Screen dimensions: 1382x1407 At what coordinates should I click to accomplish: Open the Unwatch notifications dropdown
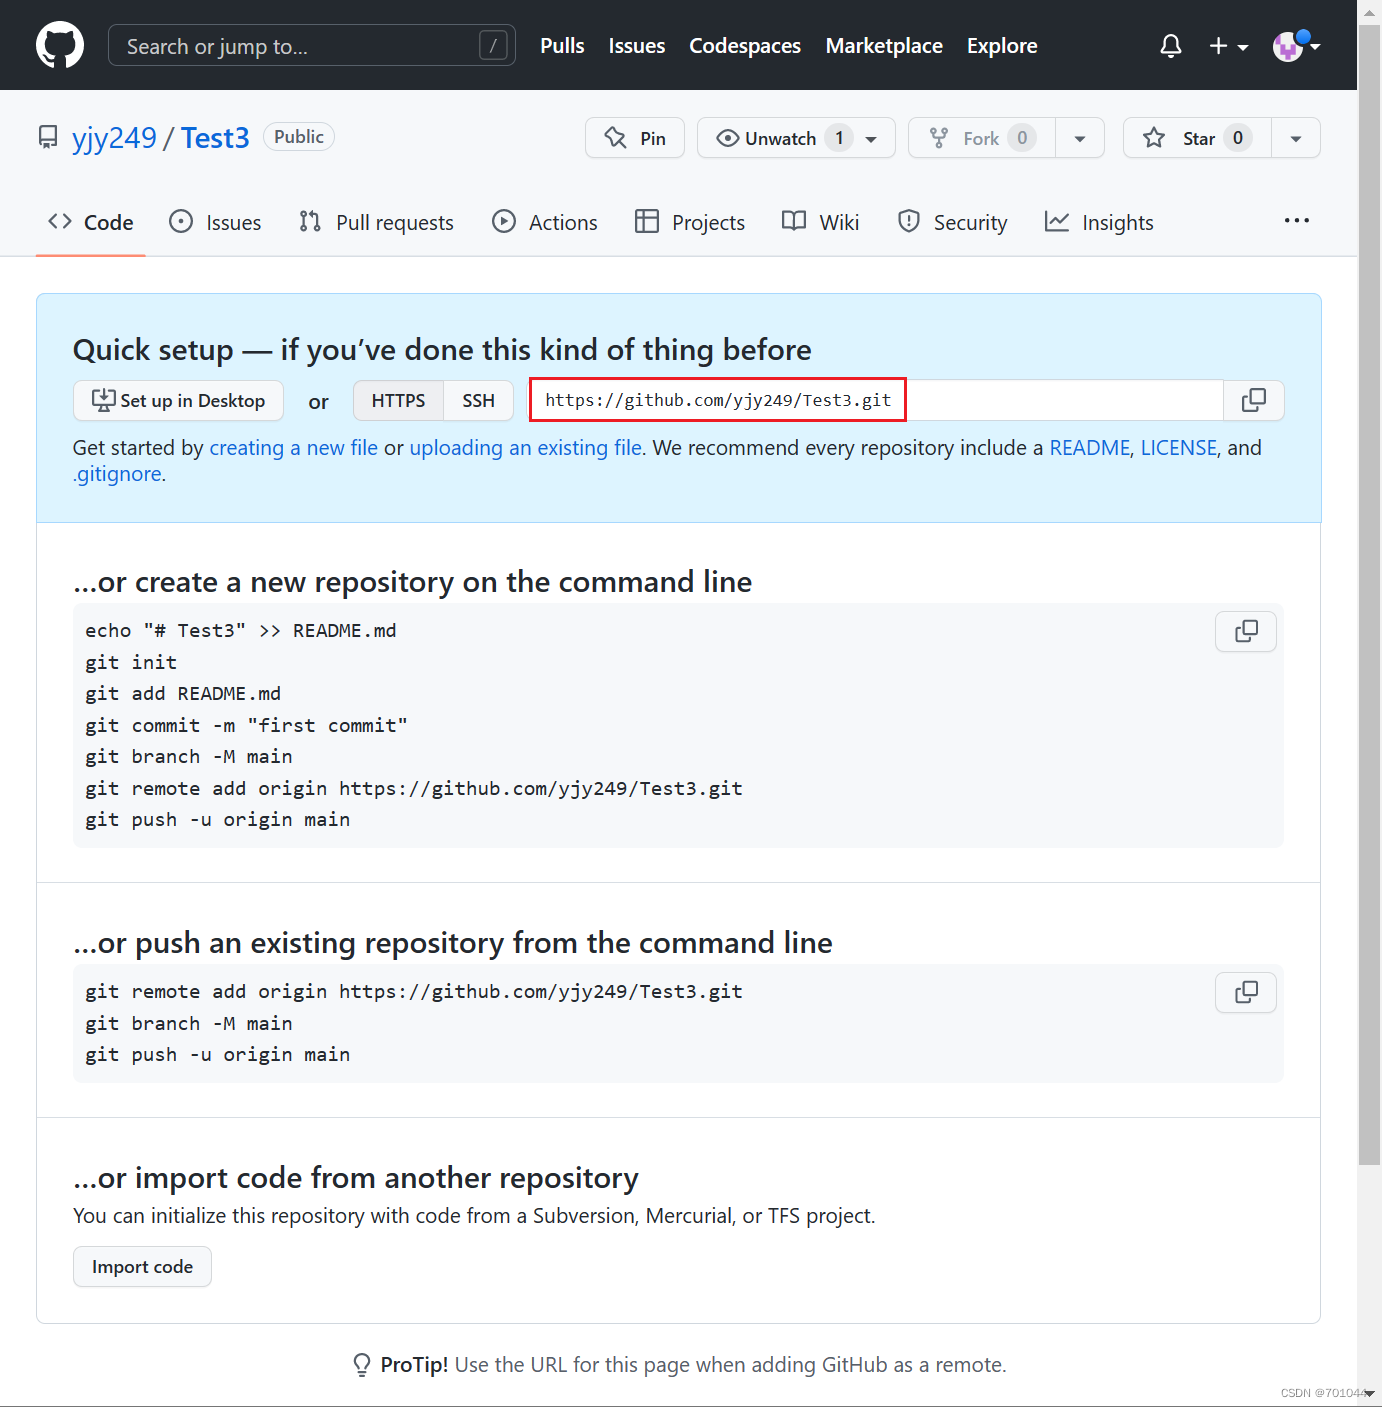pyautogui.click(x=796, y=138)
